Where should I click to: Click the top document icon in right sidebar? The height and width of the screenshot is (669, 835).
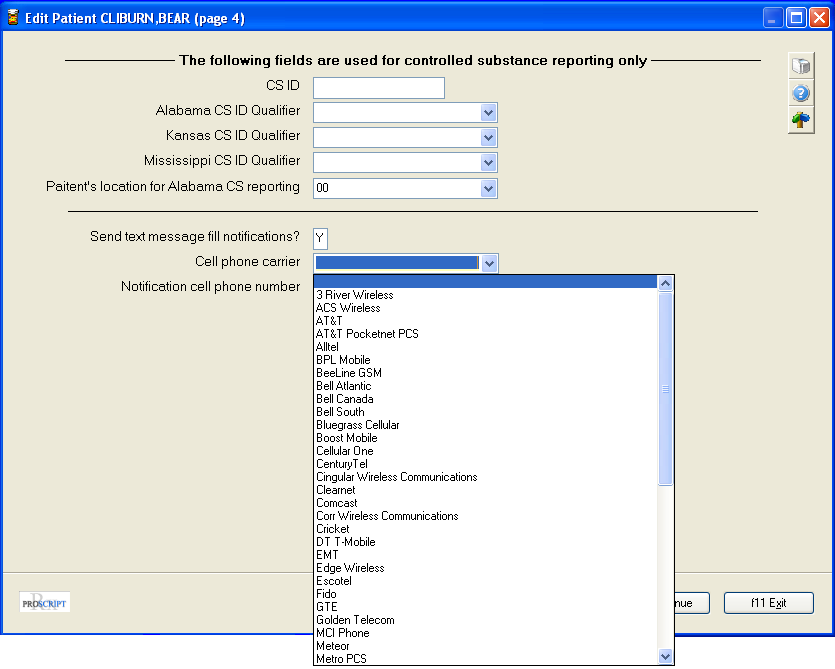click(801, 66)
